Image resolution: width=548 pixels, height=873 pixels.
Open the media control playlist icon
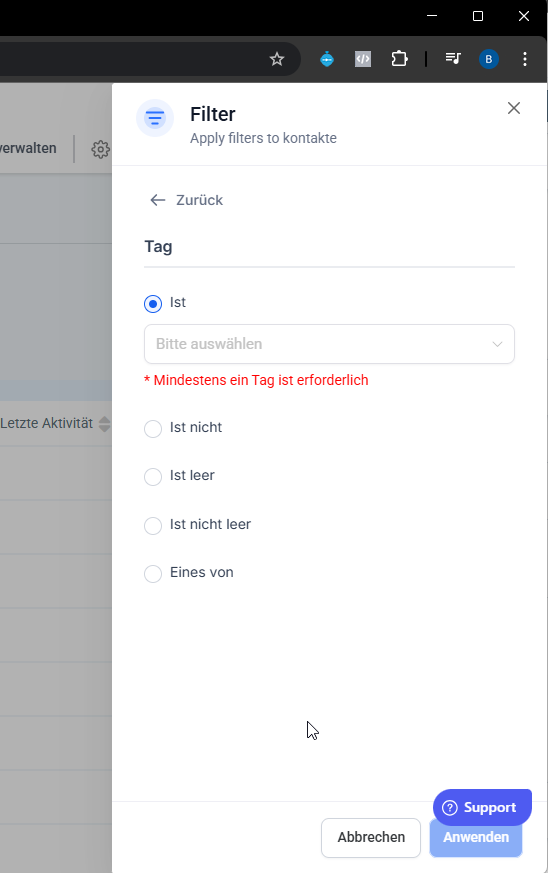click(453, 58)
